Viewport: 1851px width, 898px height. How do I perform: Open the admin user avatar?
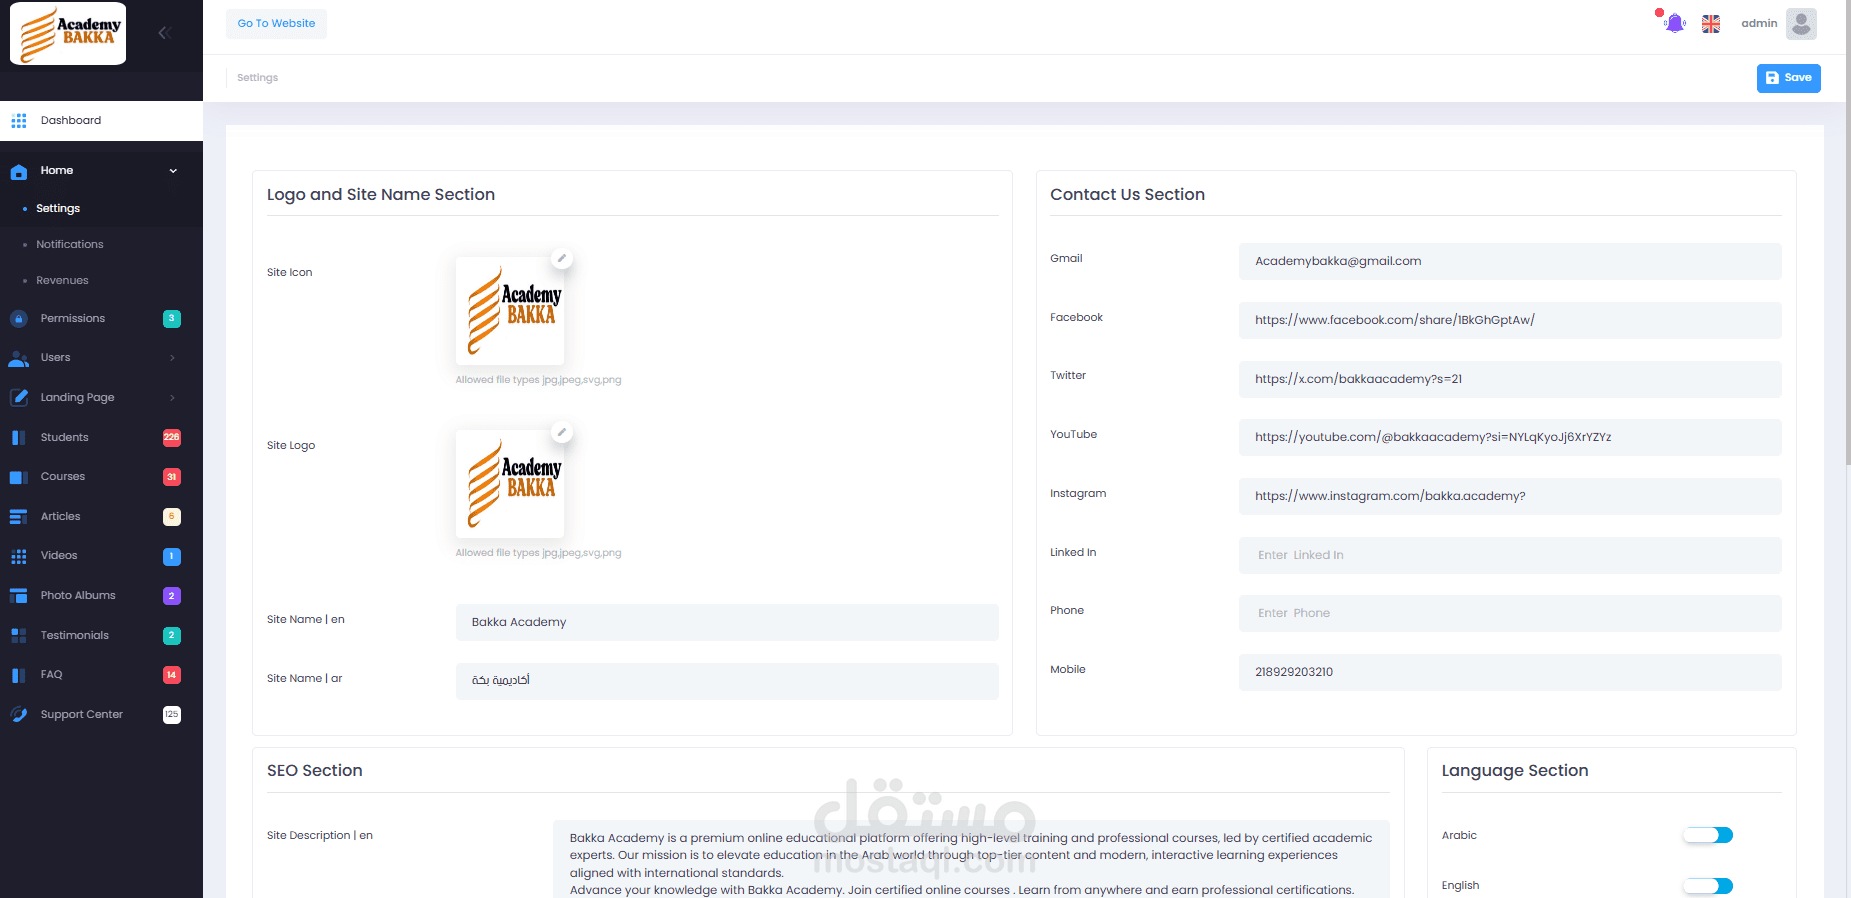(x=1801, y=24)
